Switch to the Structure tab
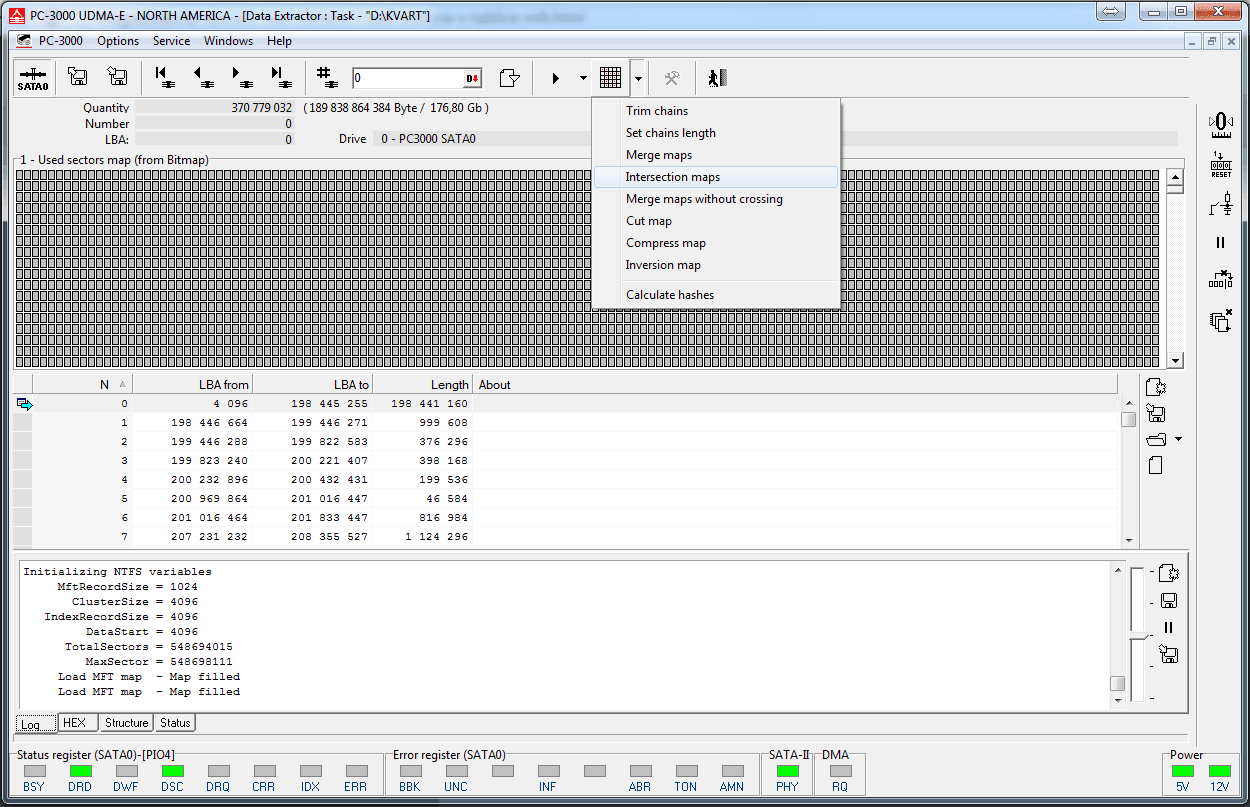Viewport: 1250px width, 807px height. coord(127,722)
